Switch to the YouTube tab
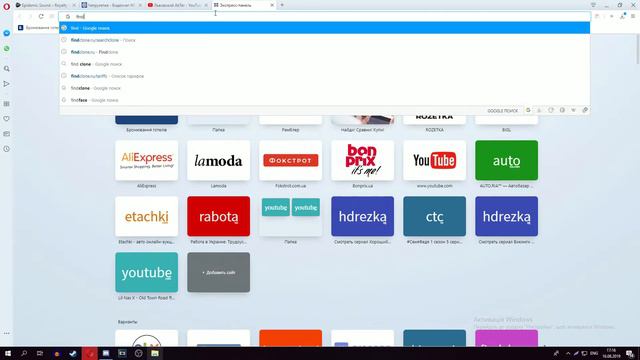Image resolution: width=640 pixels, height=360 pixels. (178, 5)
